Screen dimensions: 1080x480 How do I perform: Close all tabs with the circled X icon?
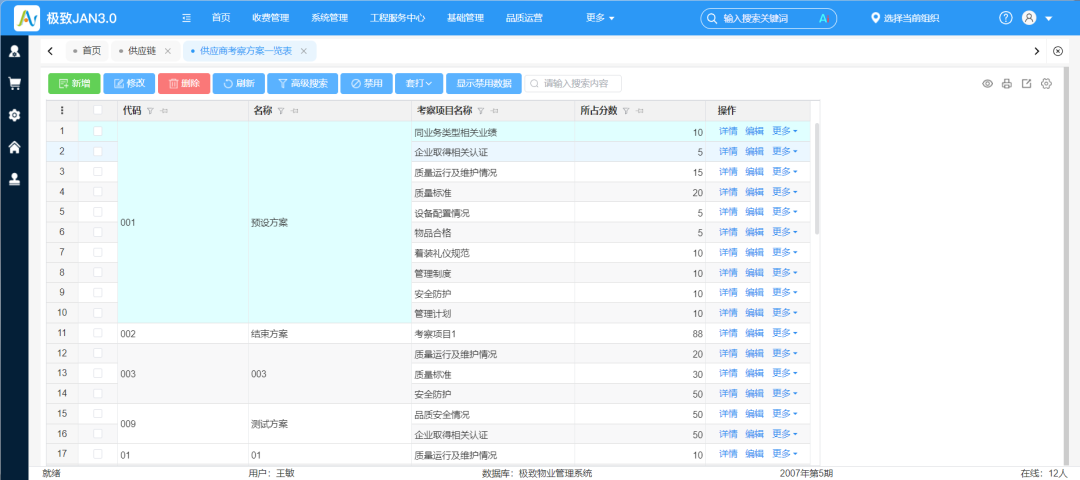1058,51
